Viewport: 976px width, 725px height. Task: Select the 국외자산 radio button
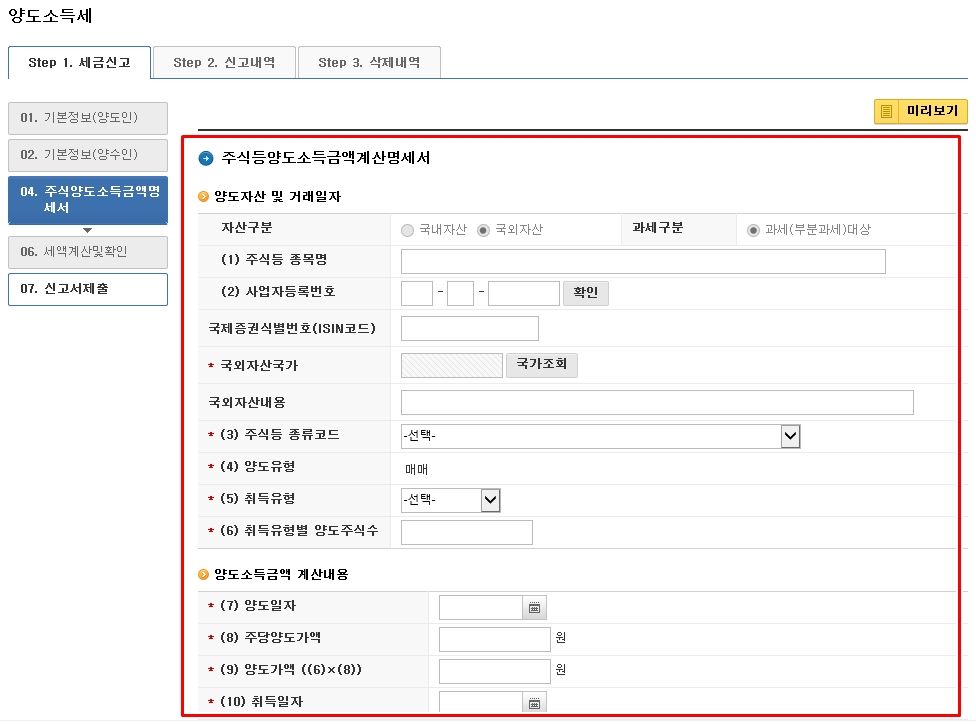point(483,230)
